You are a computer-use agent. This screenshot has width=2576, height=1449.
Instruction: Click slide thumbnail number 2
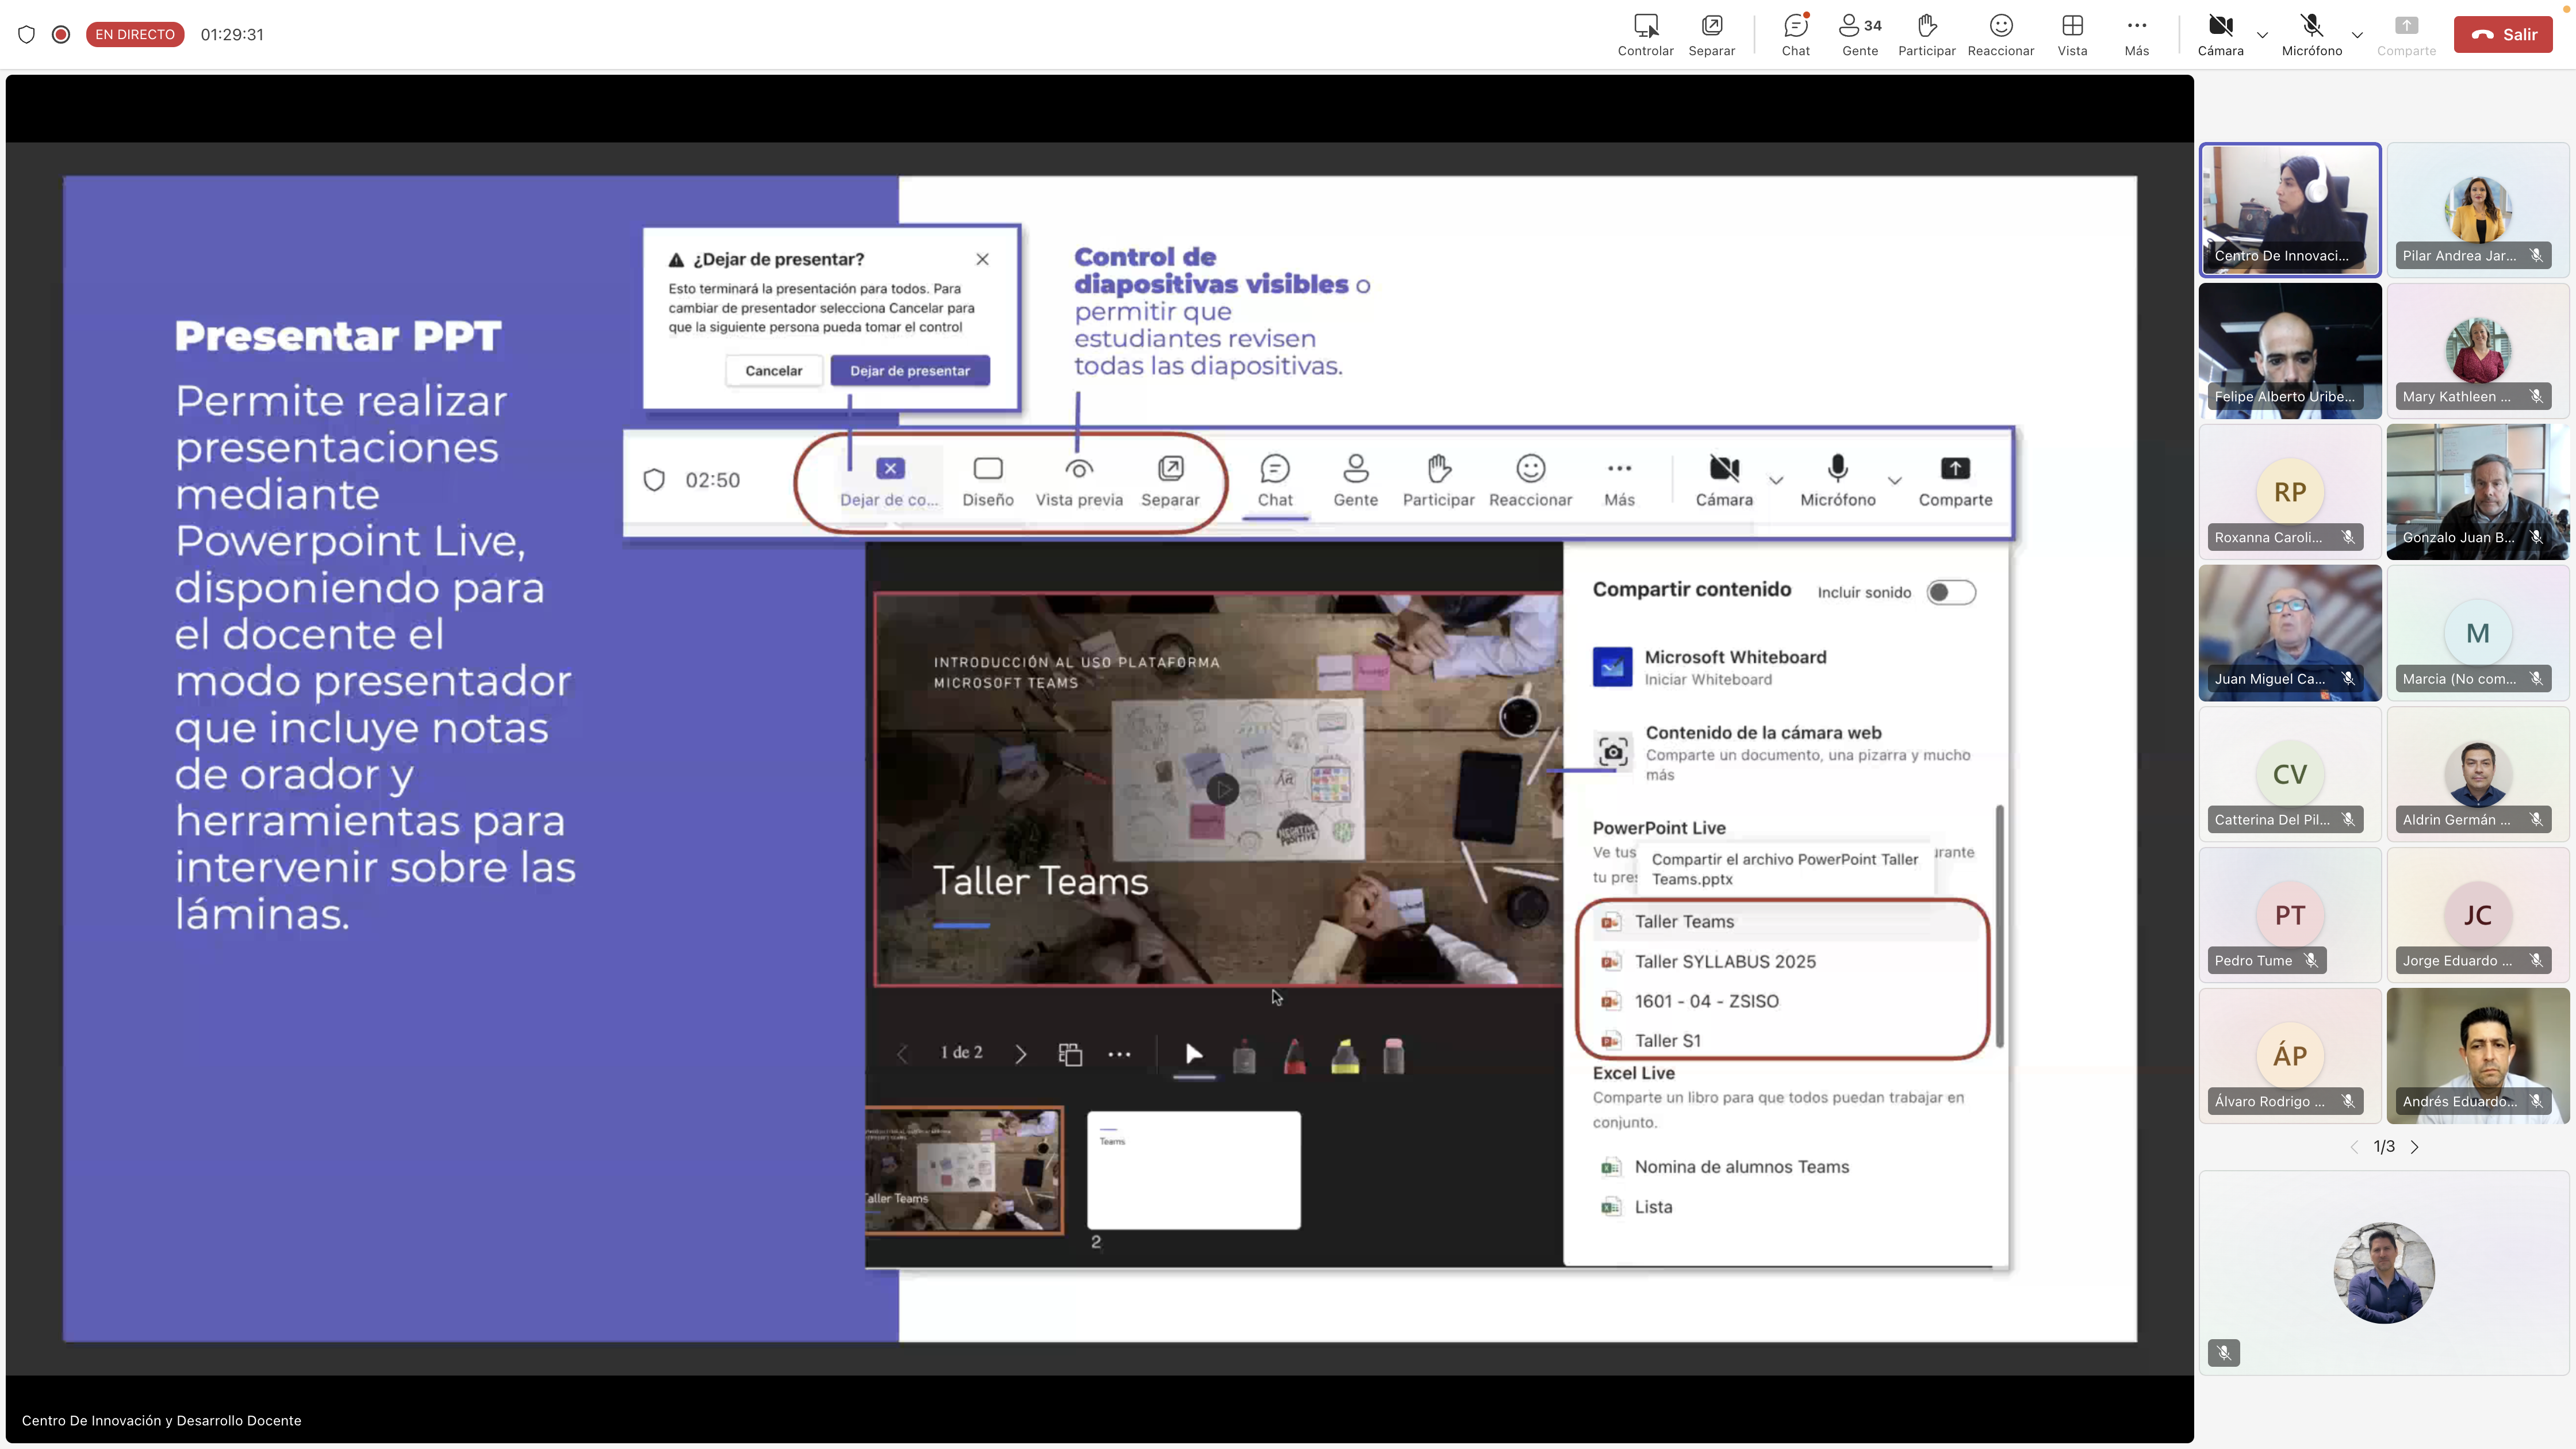coord(1193,1169)
